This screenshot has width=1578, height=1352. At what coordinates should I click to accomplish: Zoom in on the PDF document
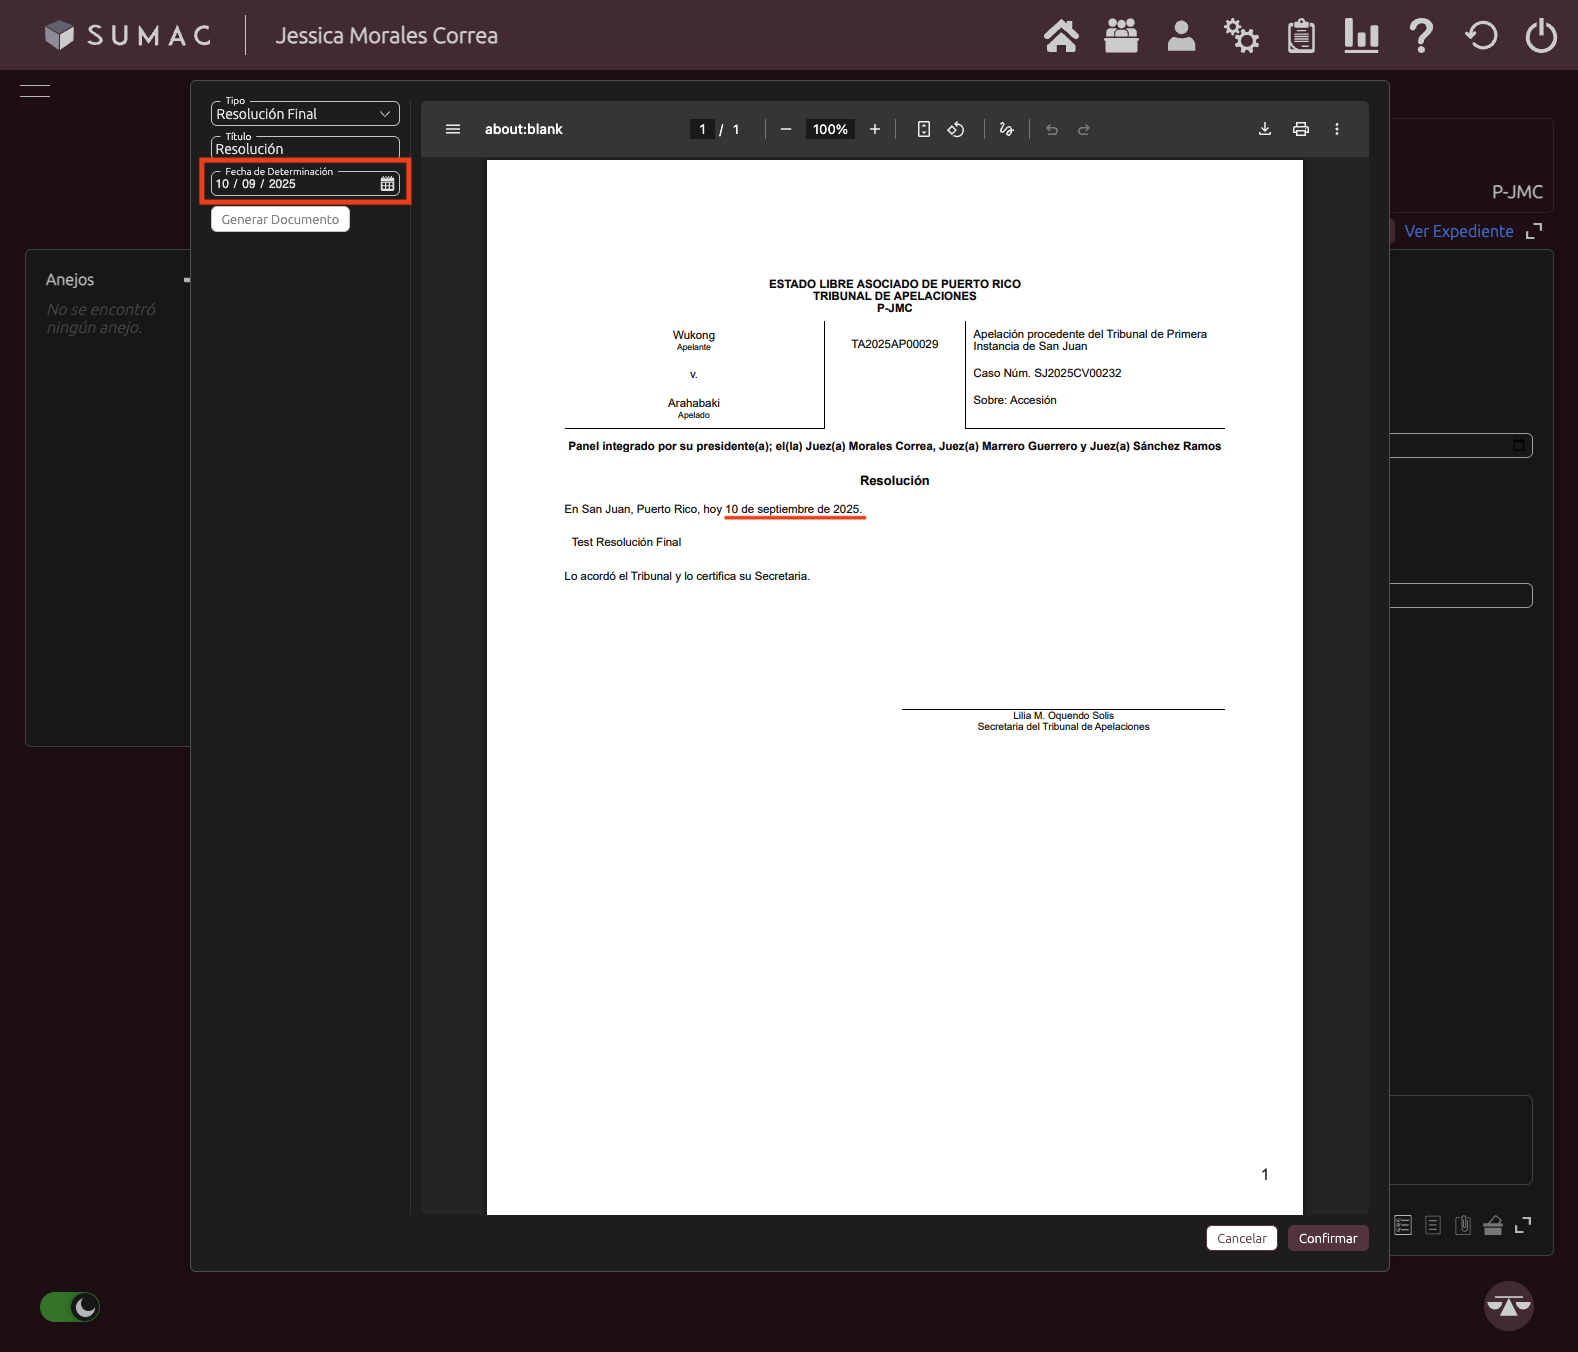click(875, 129)
